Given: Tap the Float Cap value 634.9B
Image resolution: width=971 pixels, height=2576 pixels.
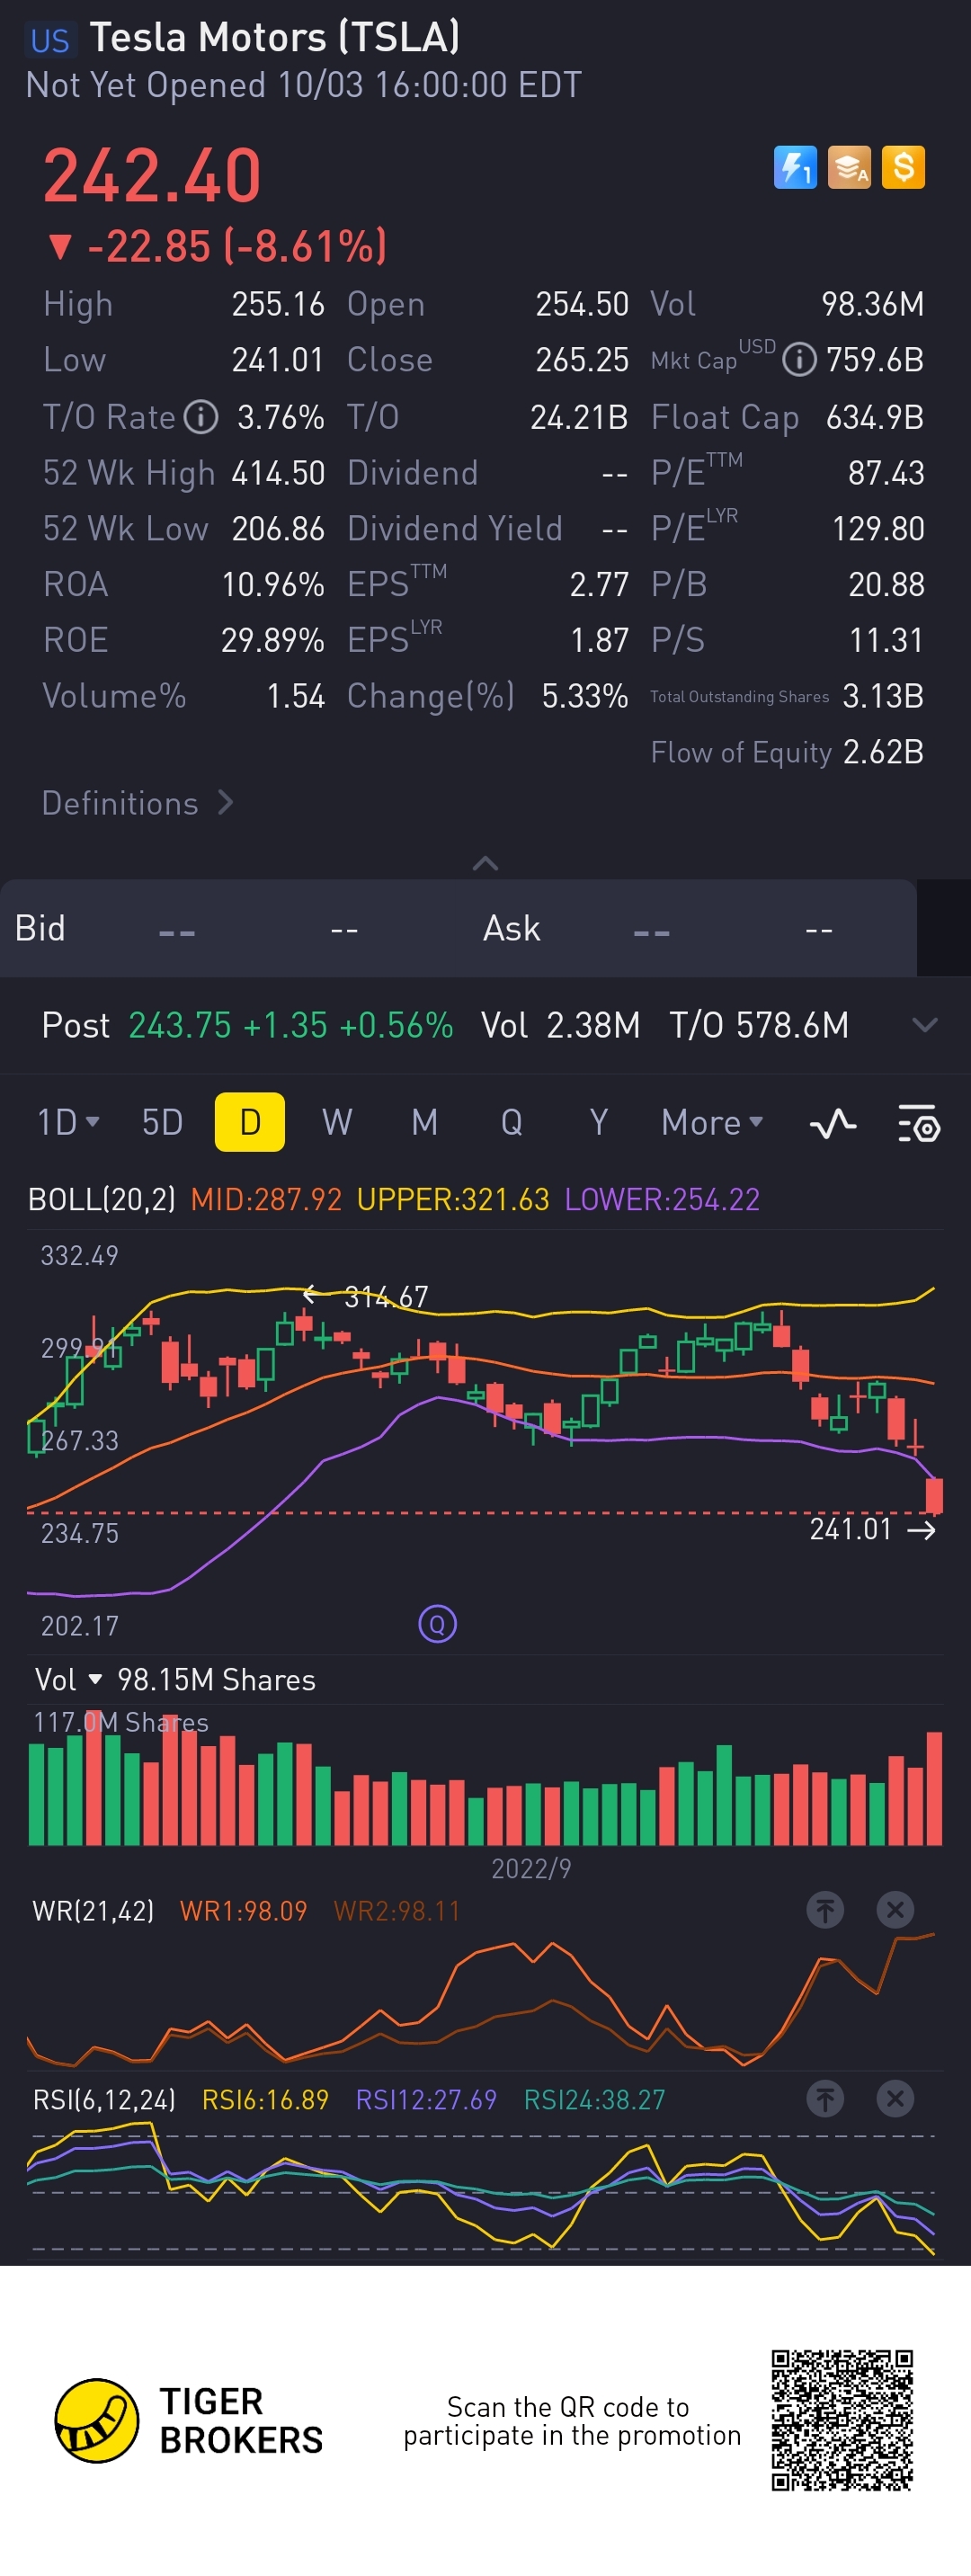Looking at the screenshot, I should tap(875, 417).
